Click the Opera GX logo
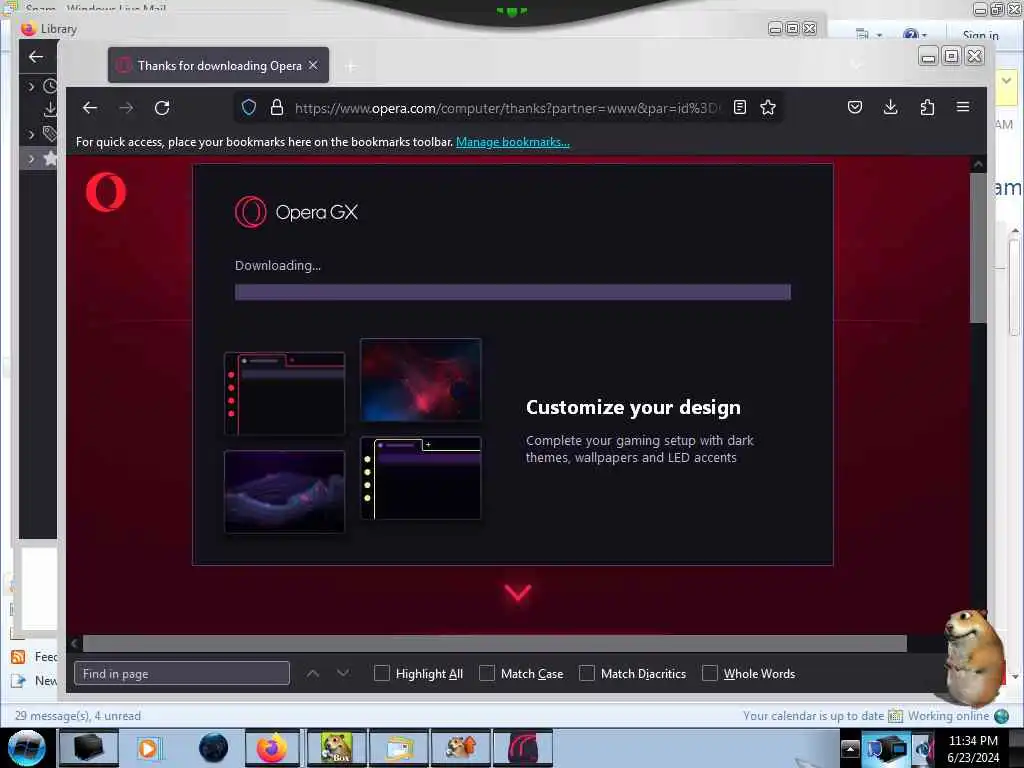The width and height of the screenshot is (1024, 768). pos(296,212)
